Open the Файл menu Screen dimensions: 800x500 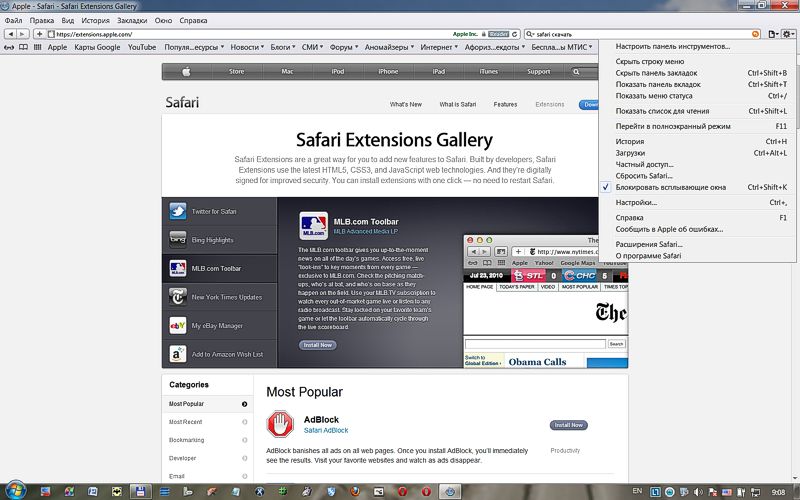pyautogui.click(x=13, y=20)
